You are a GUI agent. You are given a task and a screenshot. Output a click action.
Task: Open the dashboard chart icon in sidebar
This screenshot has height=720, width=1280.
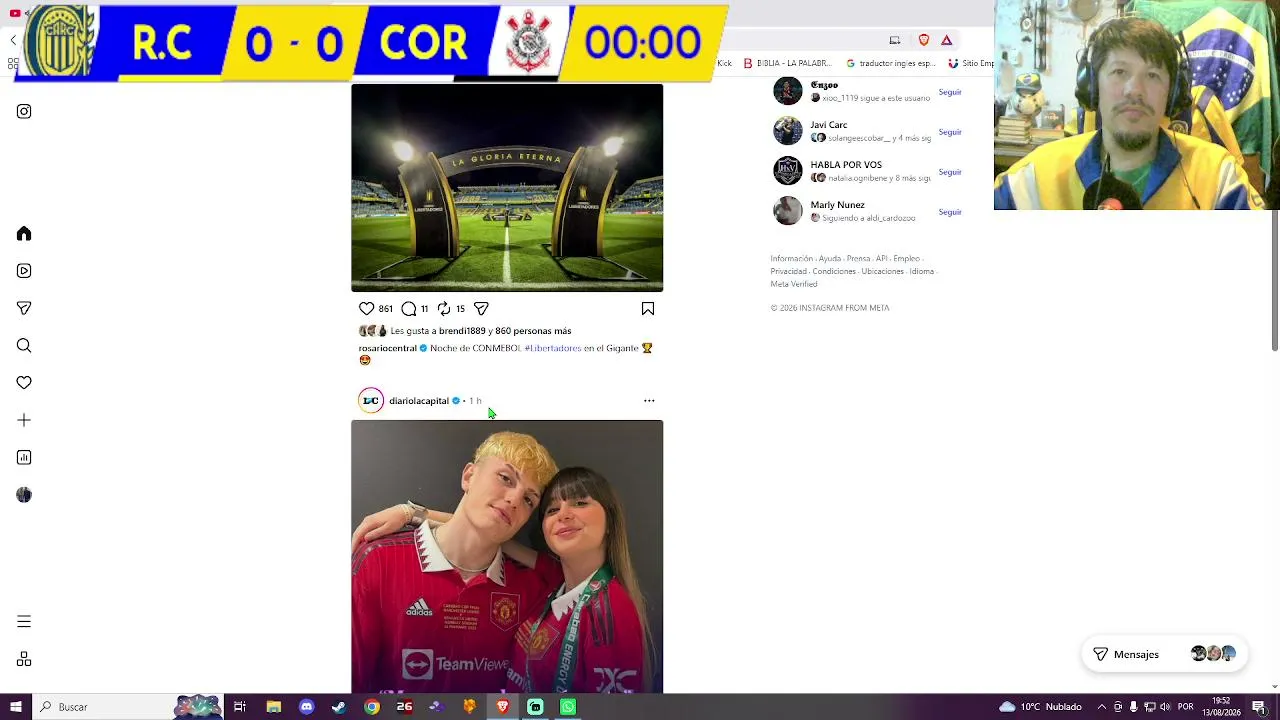[24, 458]
